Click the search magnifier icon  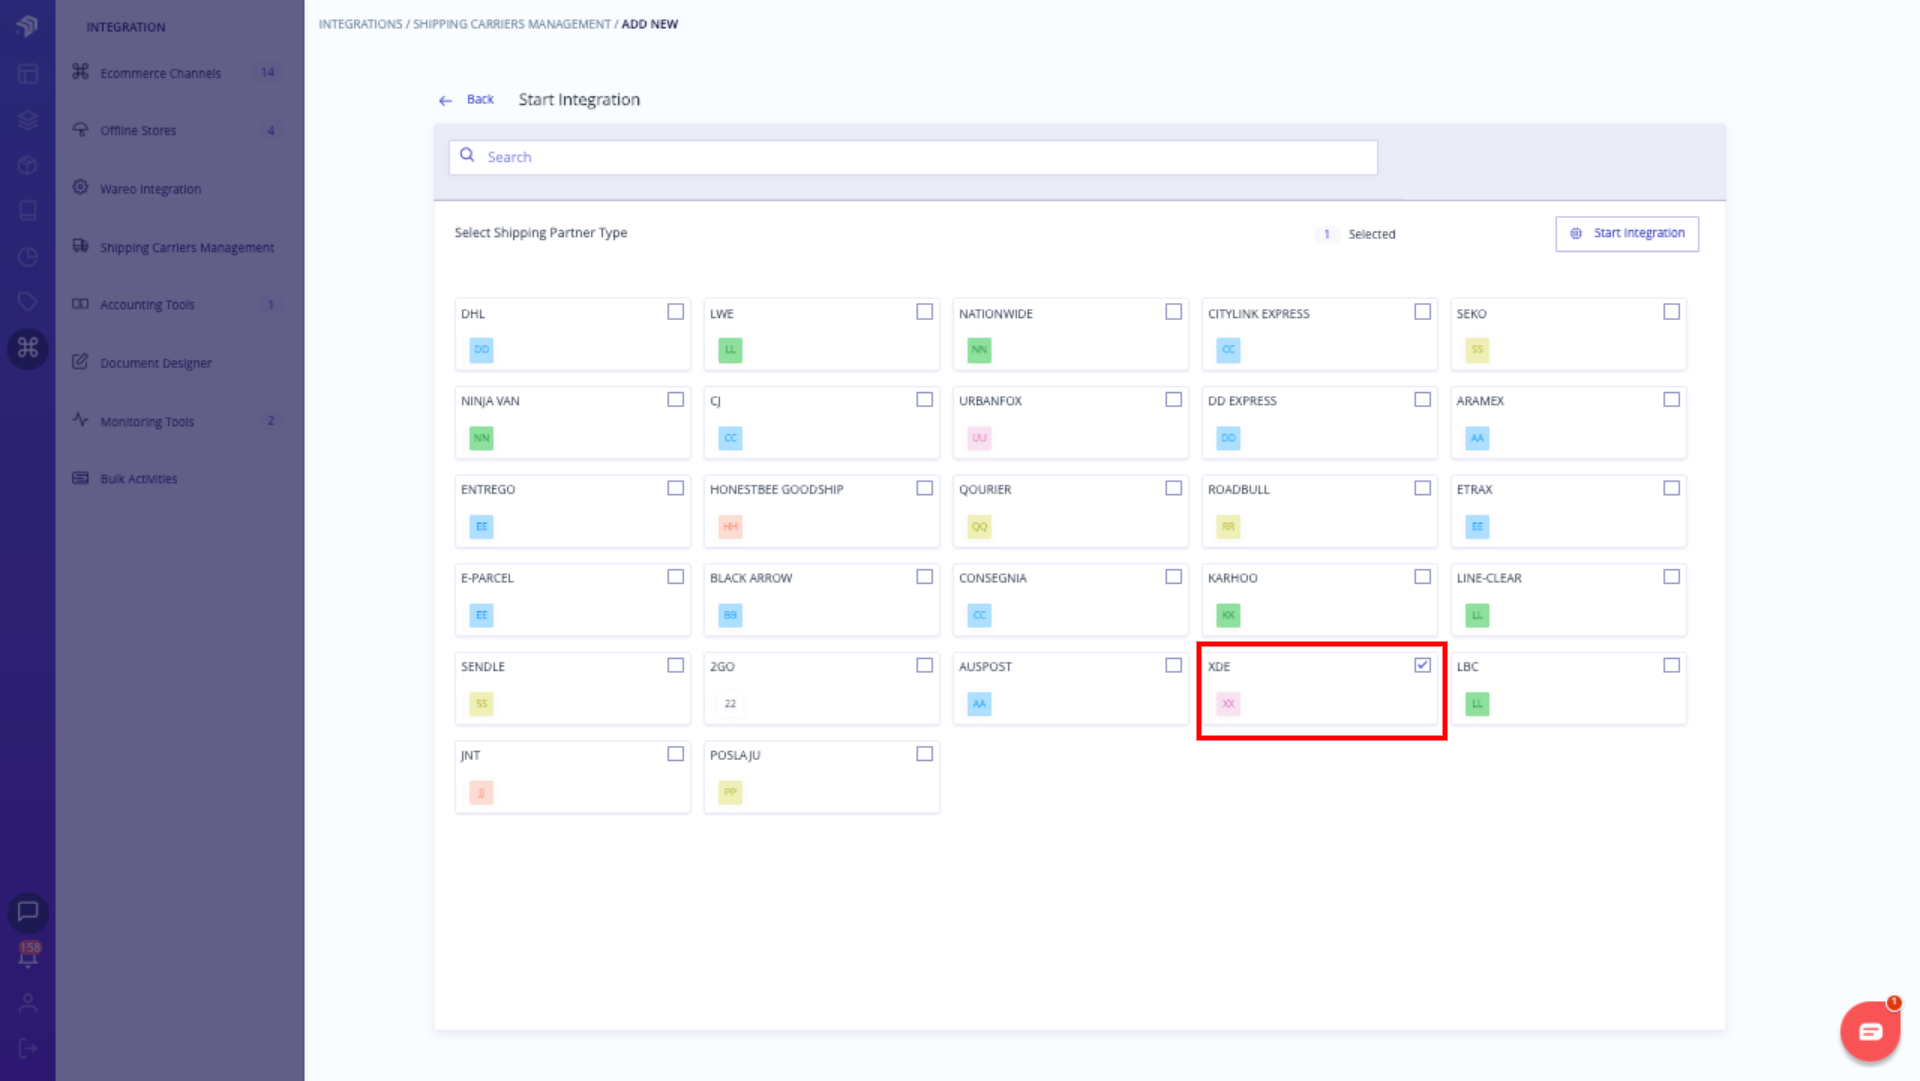(467, 155)
